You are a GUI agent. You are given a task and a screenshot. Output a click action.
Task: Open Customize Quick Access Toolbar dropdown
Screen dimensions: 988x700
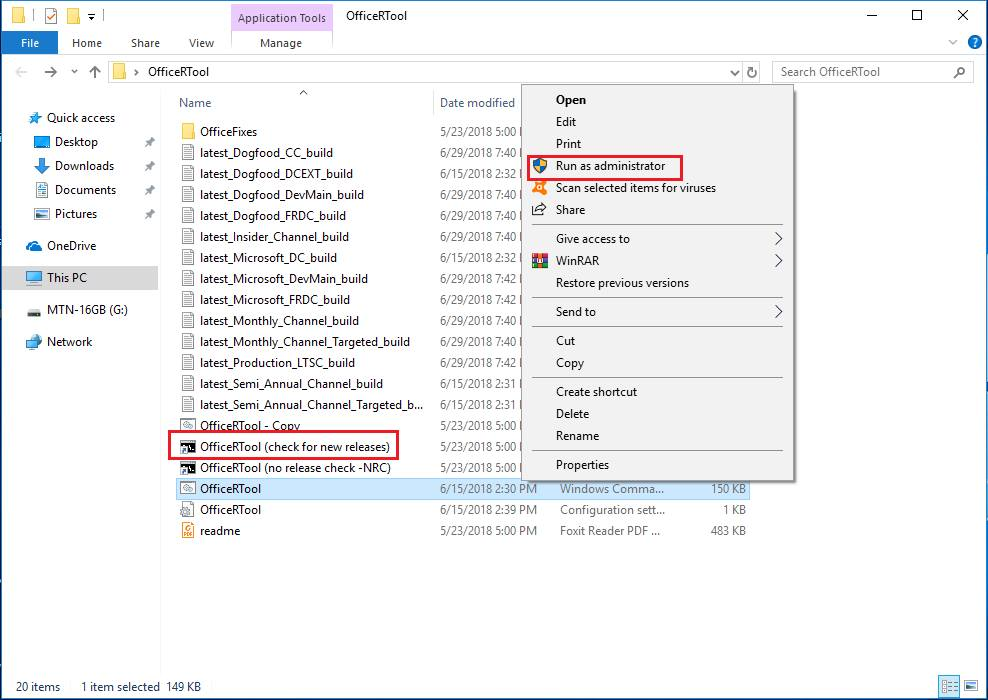click(91, 16)
